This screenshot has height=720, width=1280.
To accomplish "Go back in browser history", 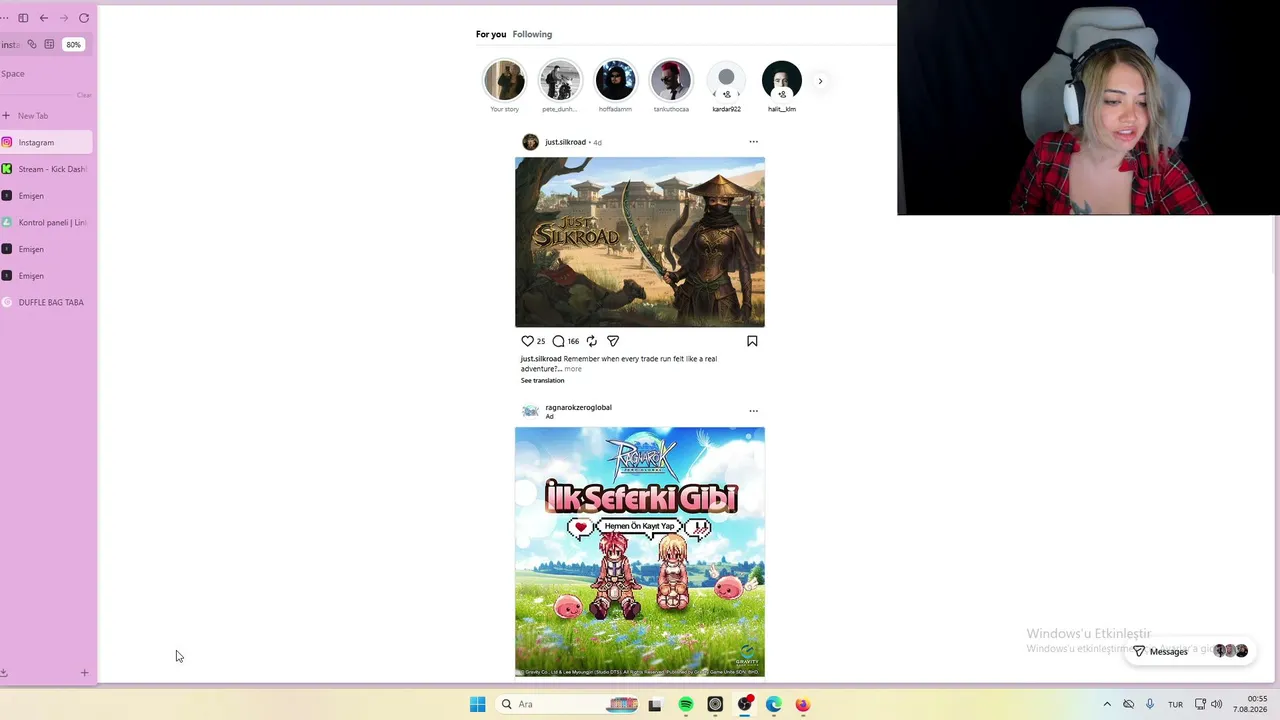I will tap(43, 18).
